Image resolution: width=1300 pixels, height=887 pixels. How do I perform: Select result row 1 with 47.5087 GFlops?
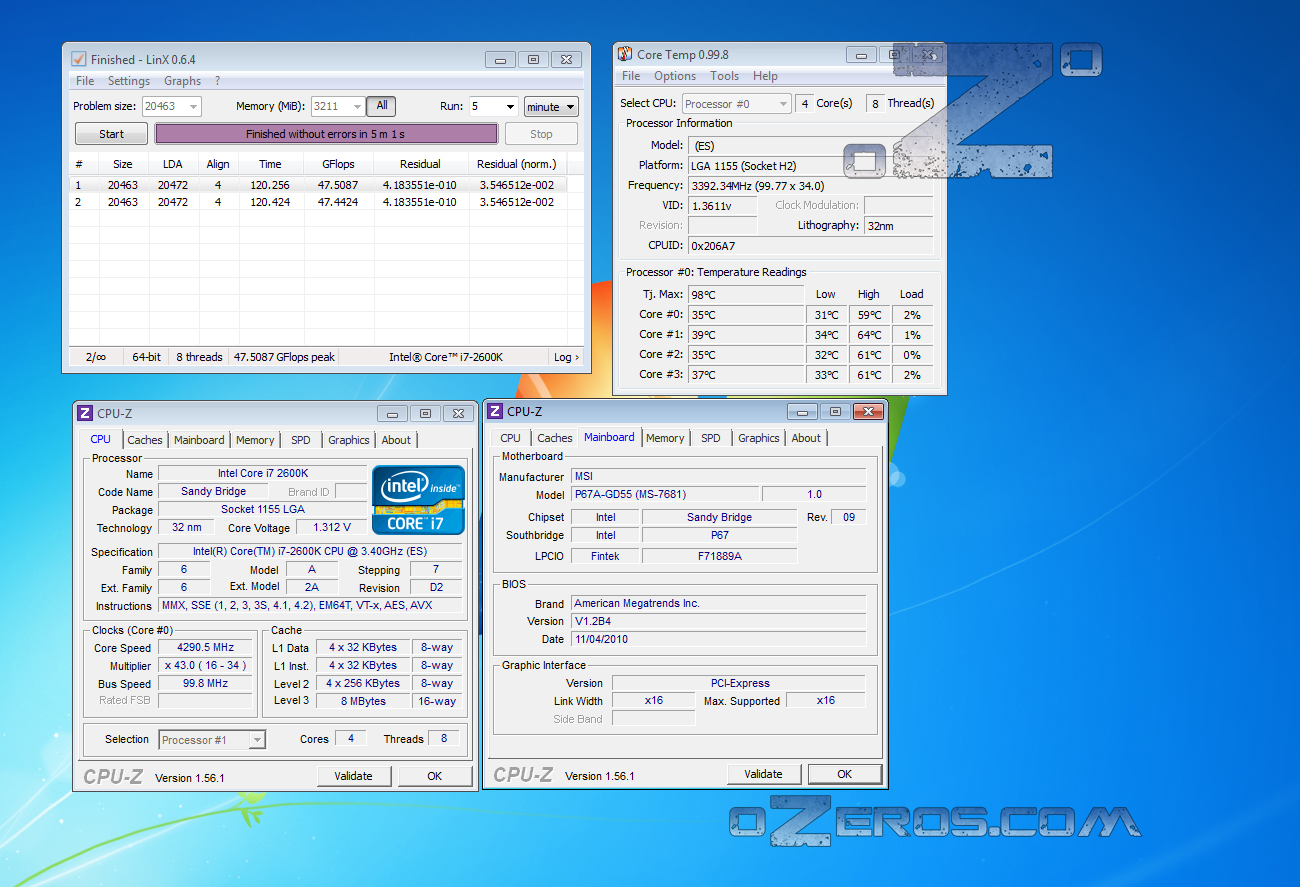click(319, 185)
